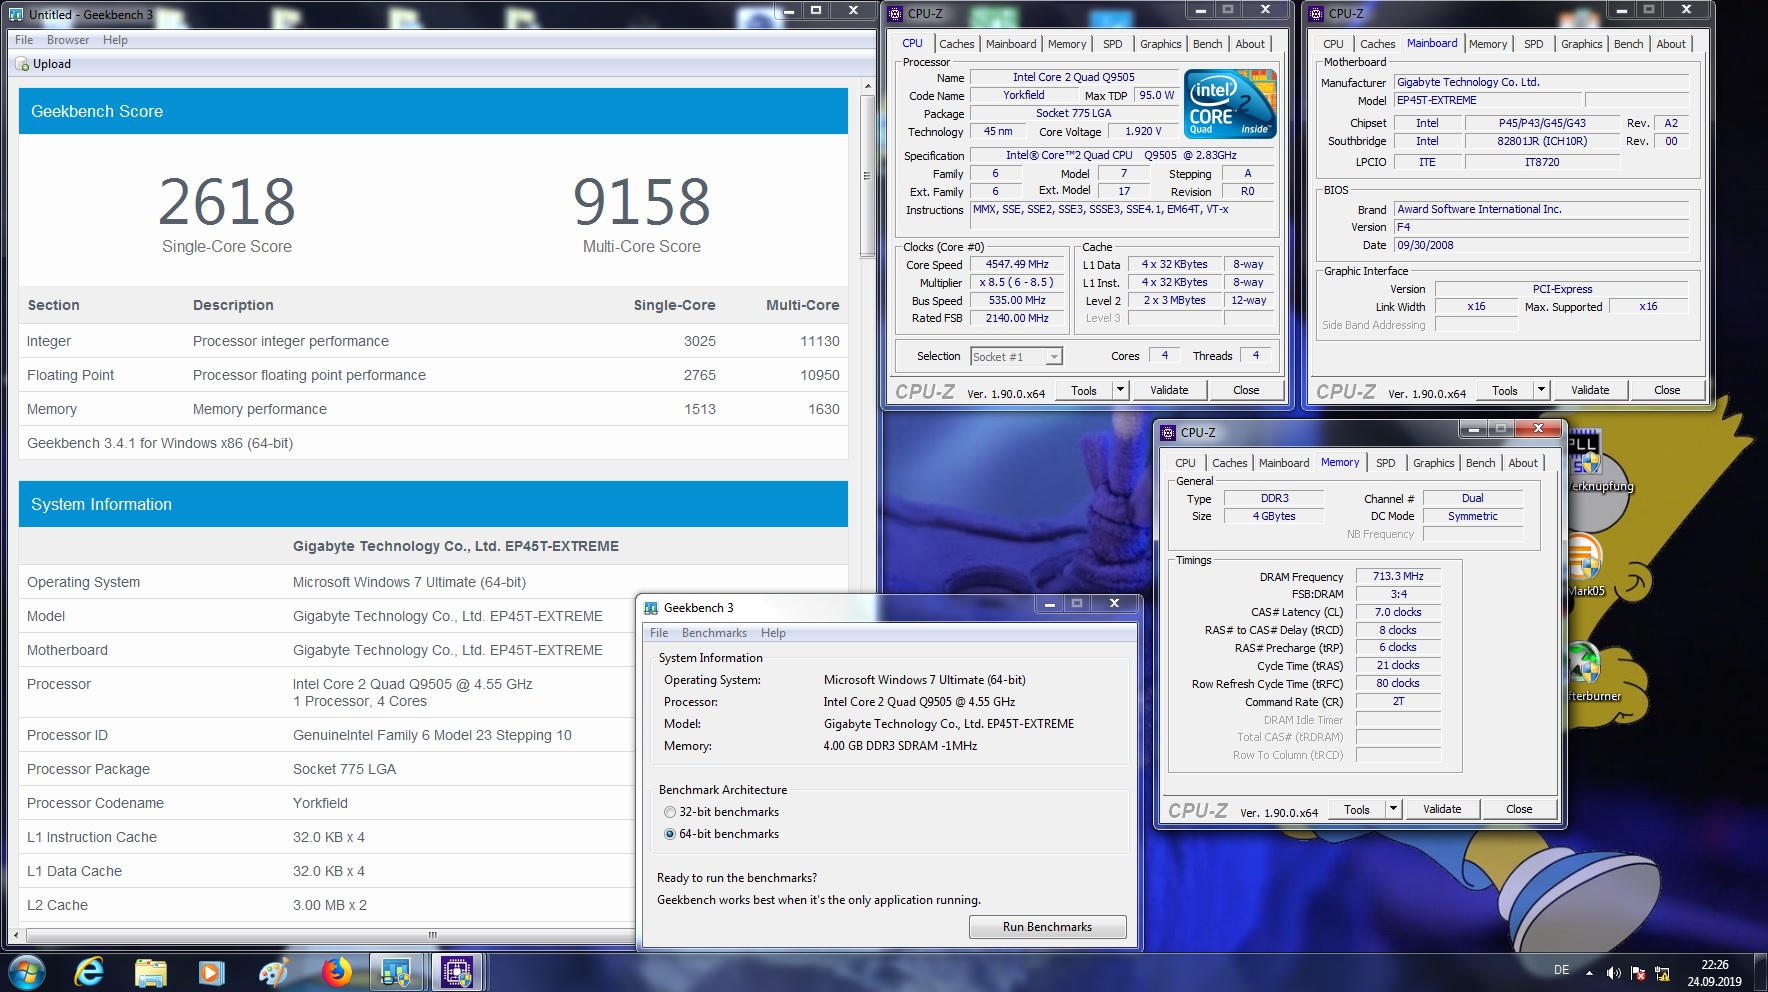Open the Mark05 desktop shortcut

1586,565
